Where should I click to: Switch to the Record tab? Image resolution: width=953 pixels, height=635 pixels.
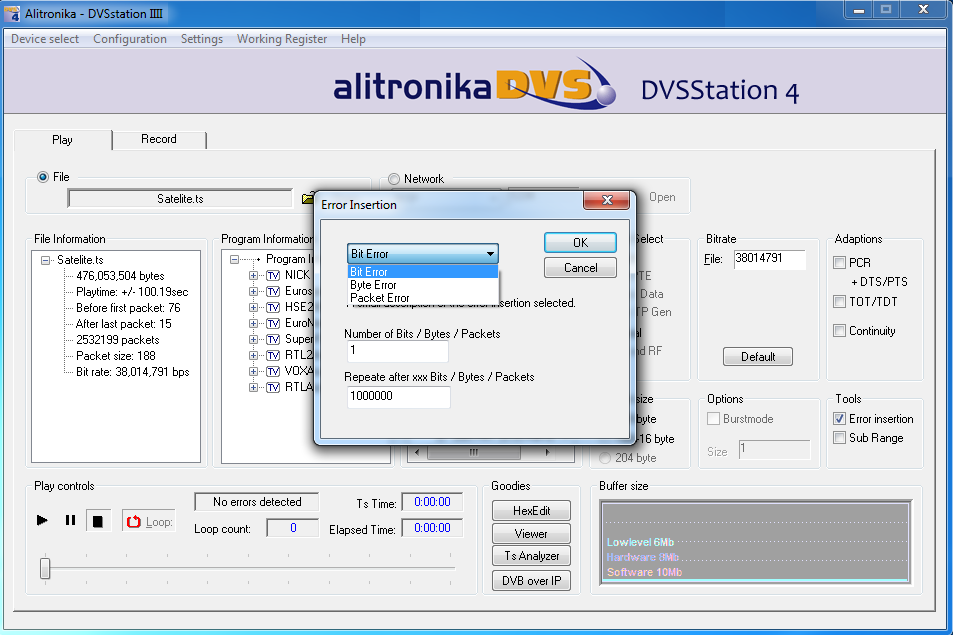(158, 139)
